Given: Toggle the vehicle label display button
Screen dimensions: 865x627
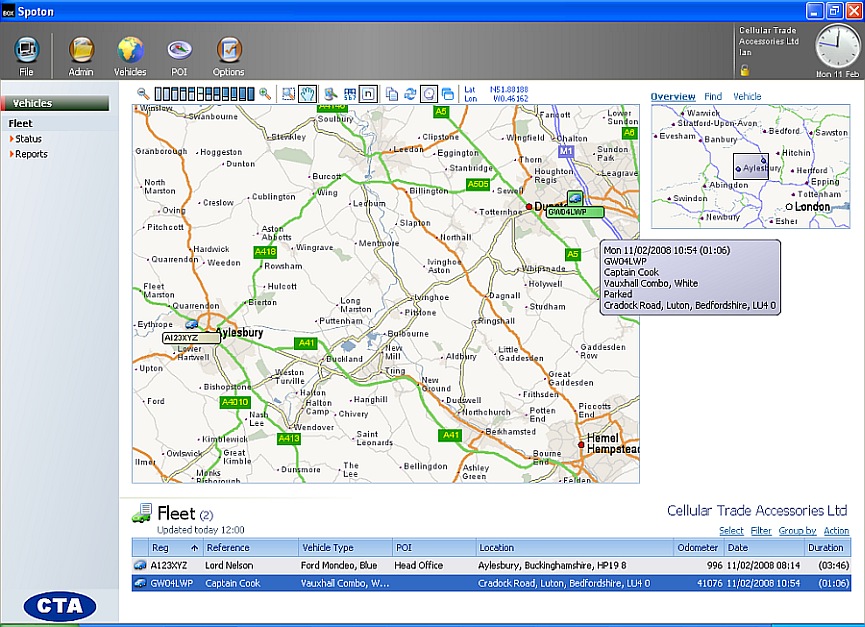Looking at the screenshot, I should pyautogui.click(x=368, y=94).
